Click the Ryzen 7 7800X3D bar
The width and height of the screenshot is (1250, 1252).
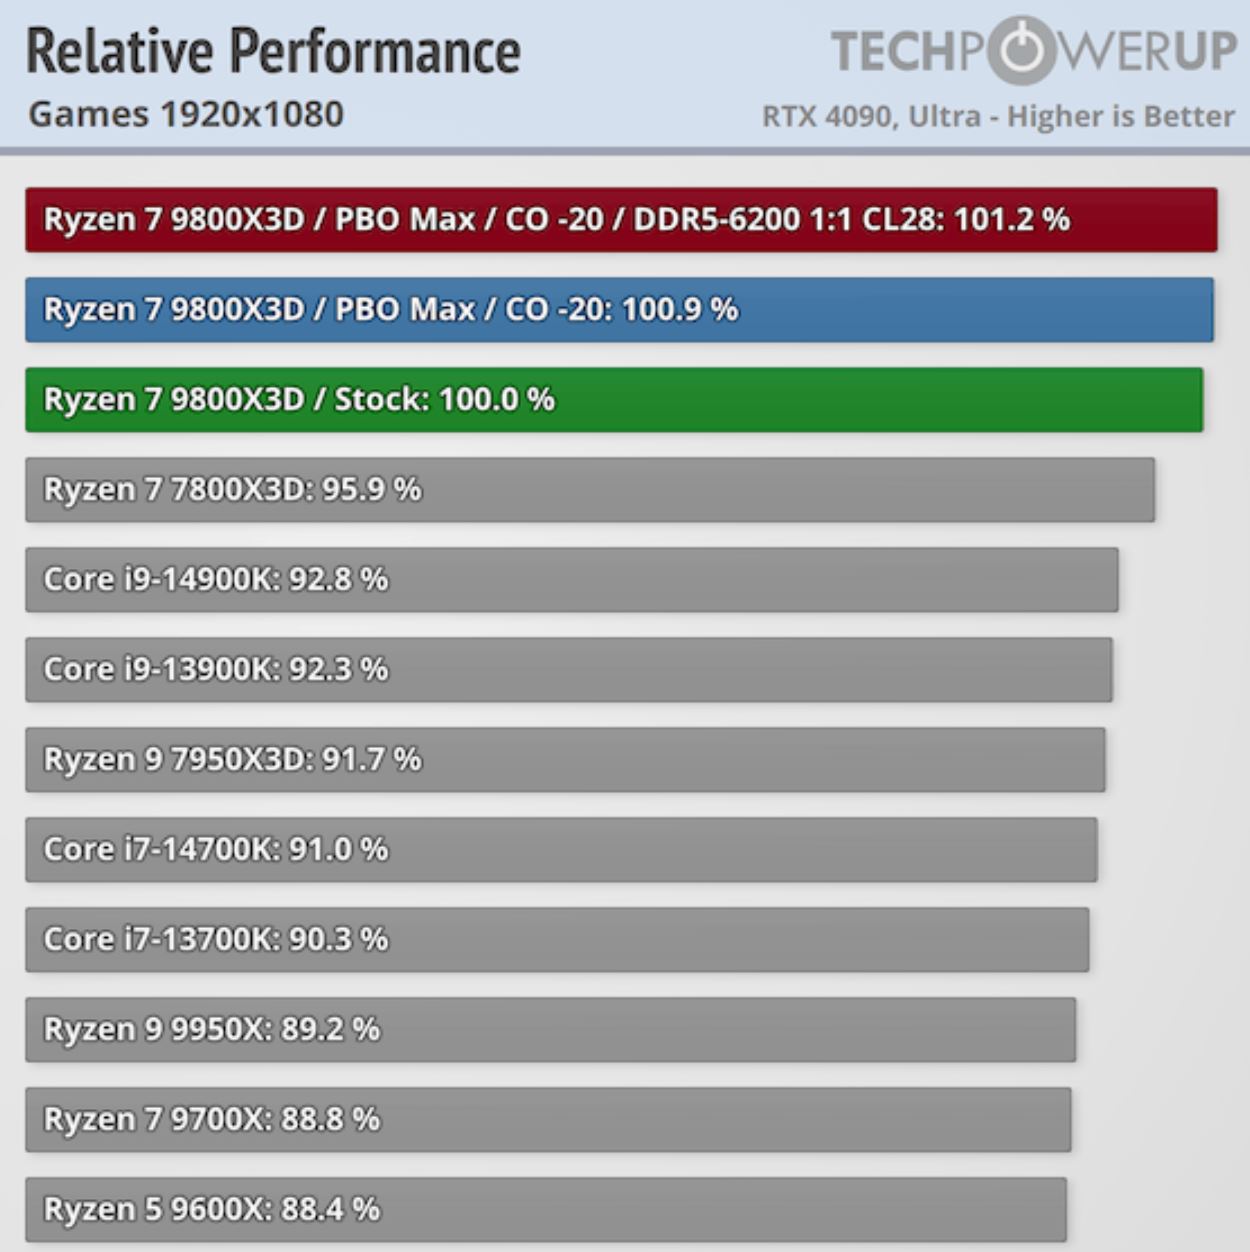[x=590, y=490]
